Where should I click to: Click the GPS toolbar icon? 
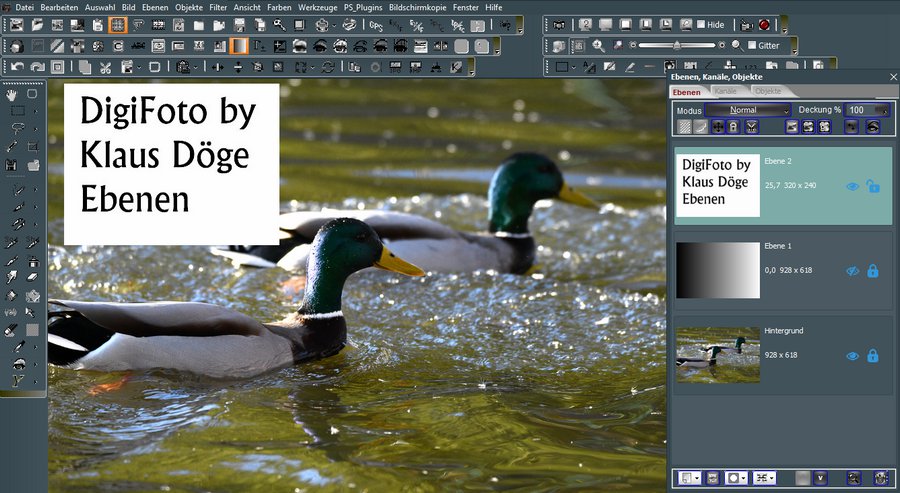(377, 24)
